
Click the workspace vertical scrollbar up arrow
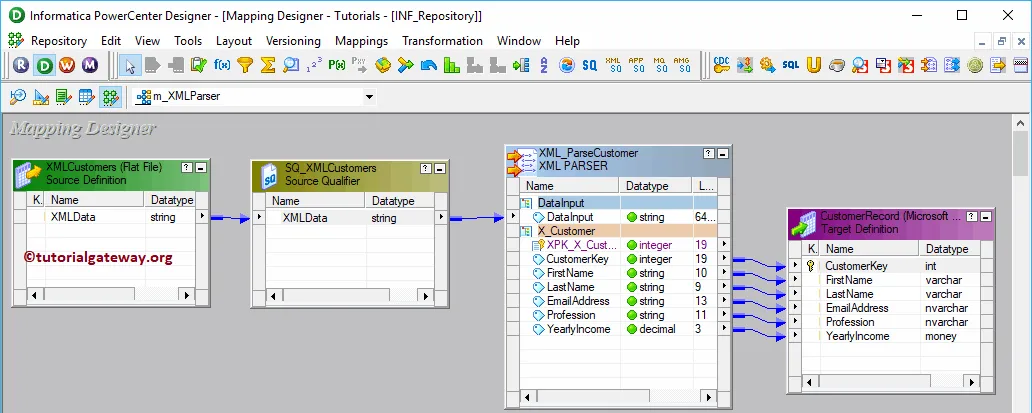tap(1021, 123)
